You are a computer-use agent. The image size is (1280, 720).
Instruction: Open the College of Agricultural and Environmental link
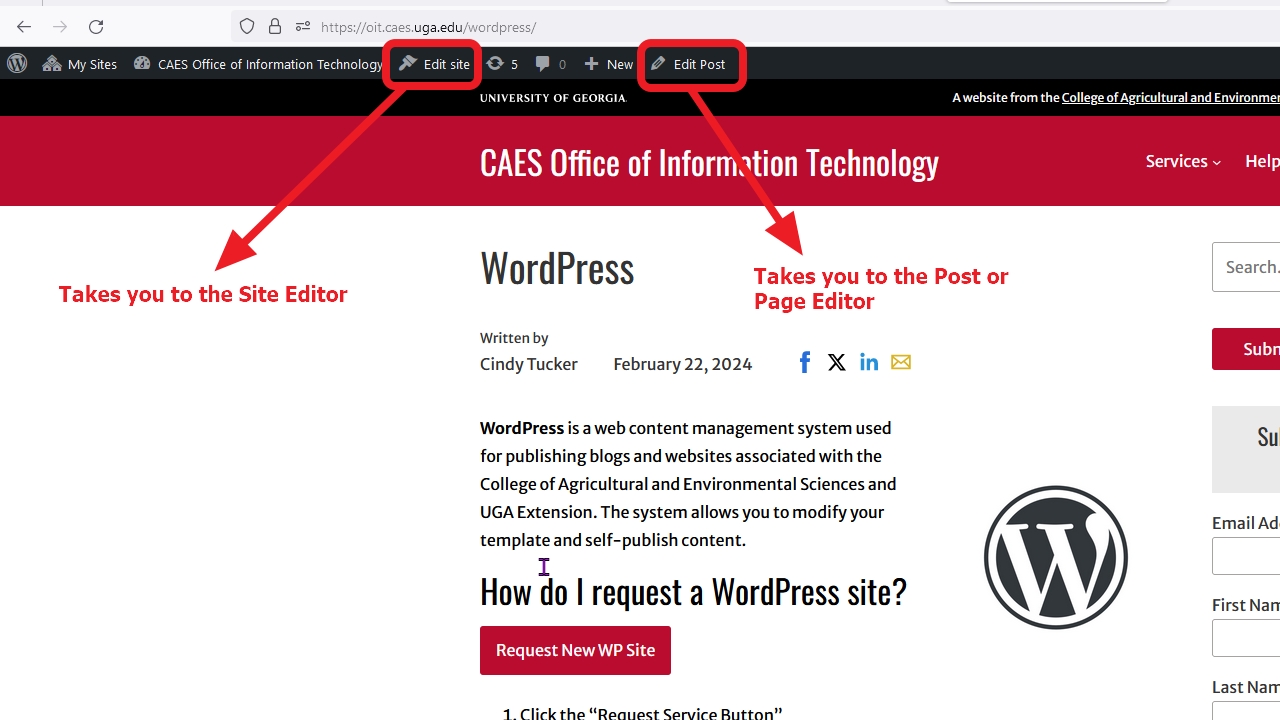click(x=1170, y=98)
